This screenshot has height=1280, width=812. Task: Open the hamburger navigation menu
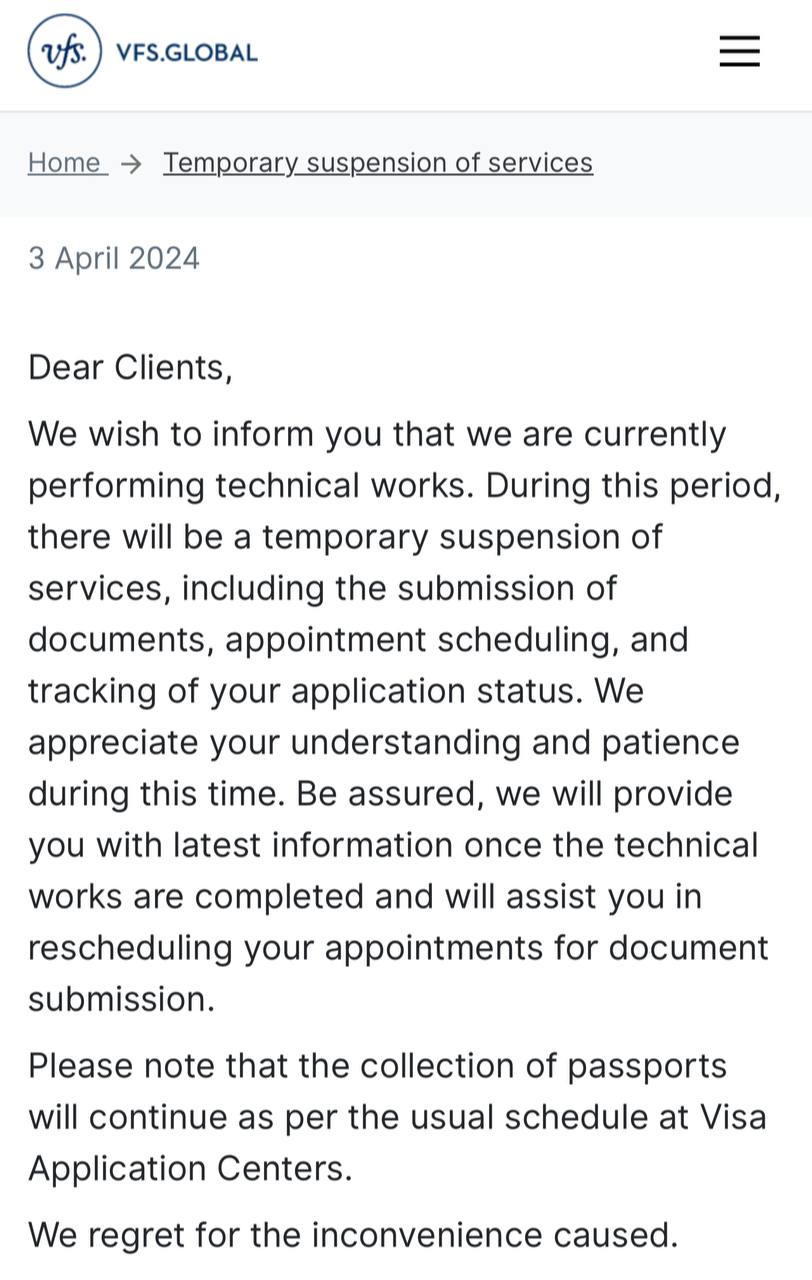pyautogui.click(x=739, y=51)
